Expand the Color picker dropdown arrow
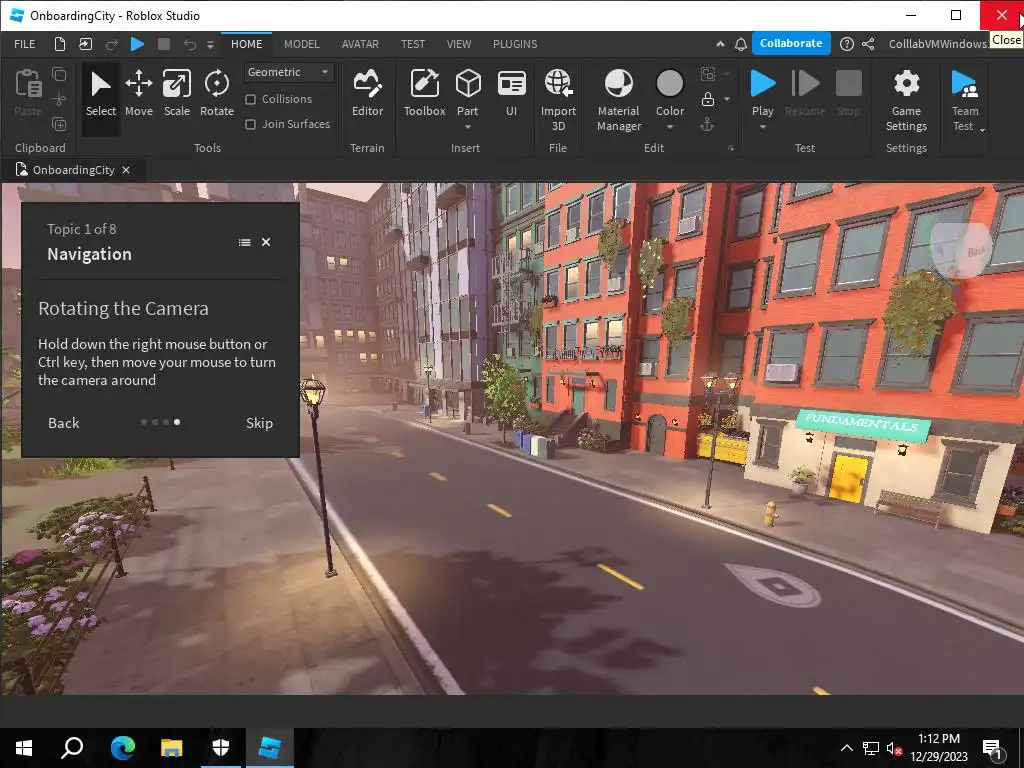1024x768 pixels. click(670, 127)
